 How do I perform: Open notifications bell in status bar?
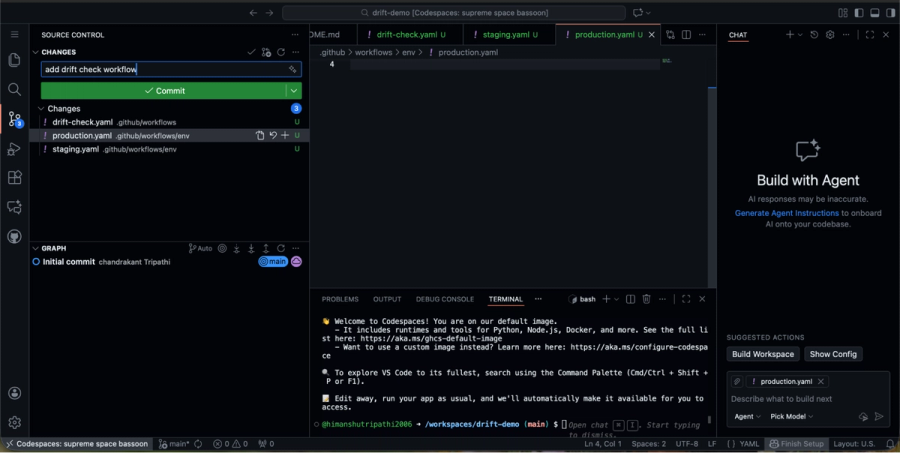click(890, 444)
